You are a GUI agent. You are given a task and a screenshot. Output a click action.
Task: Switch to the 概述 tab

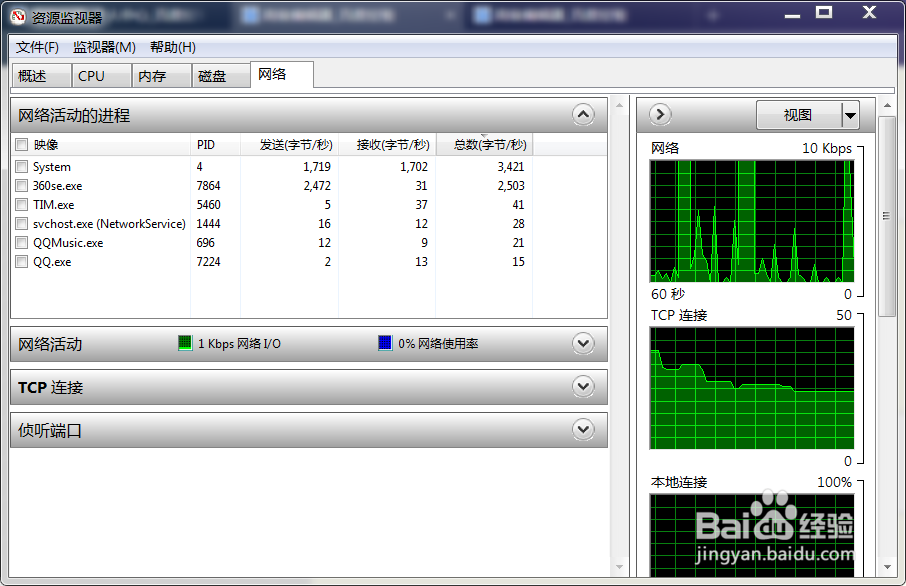click(x=42, y=76)
